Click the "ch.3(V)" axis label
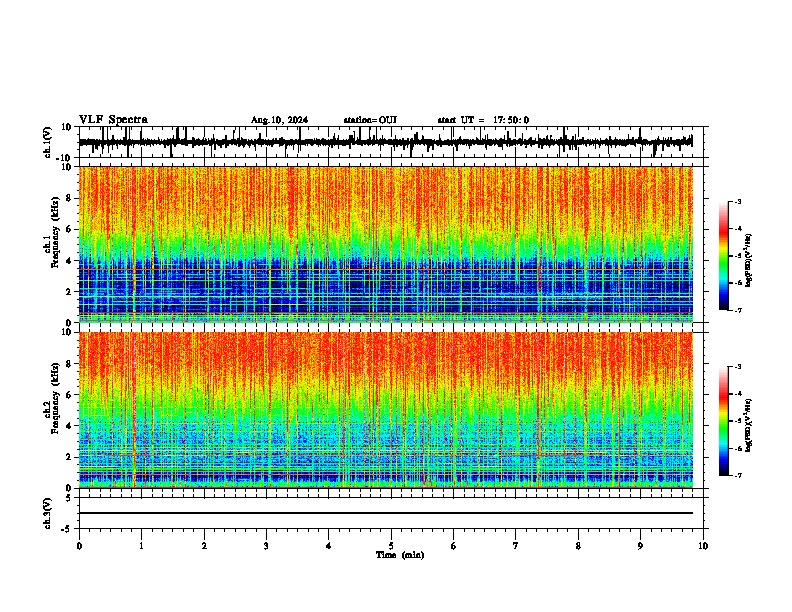 48,513
